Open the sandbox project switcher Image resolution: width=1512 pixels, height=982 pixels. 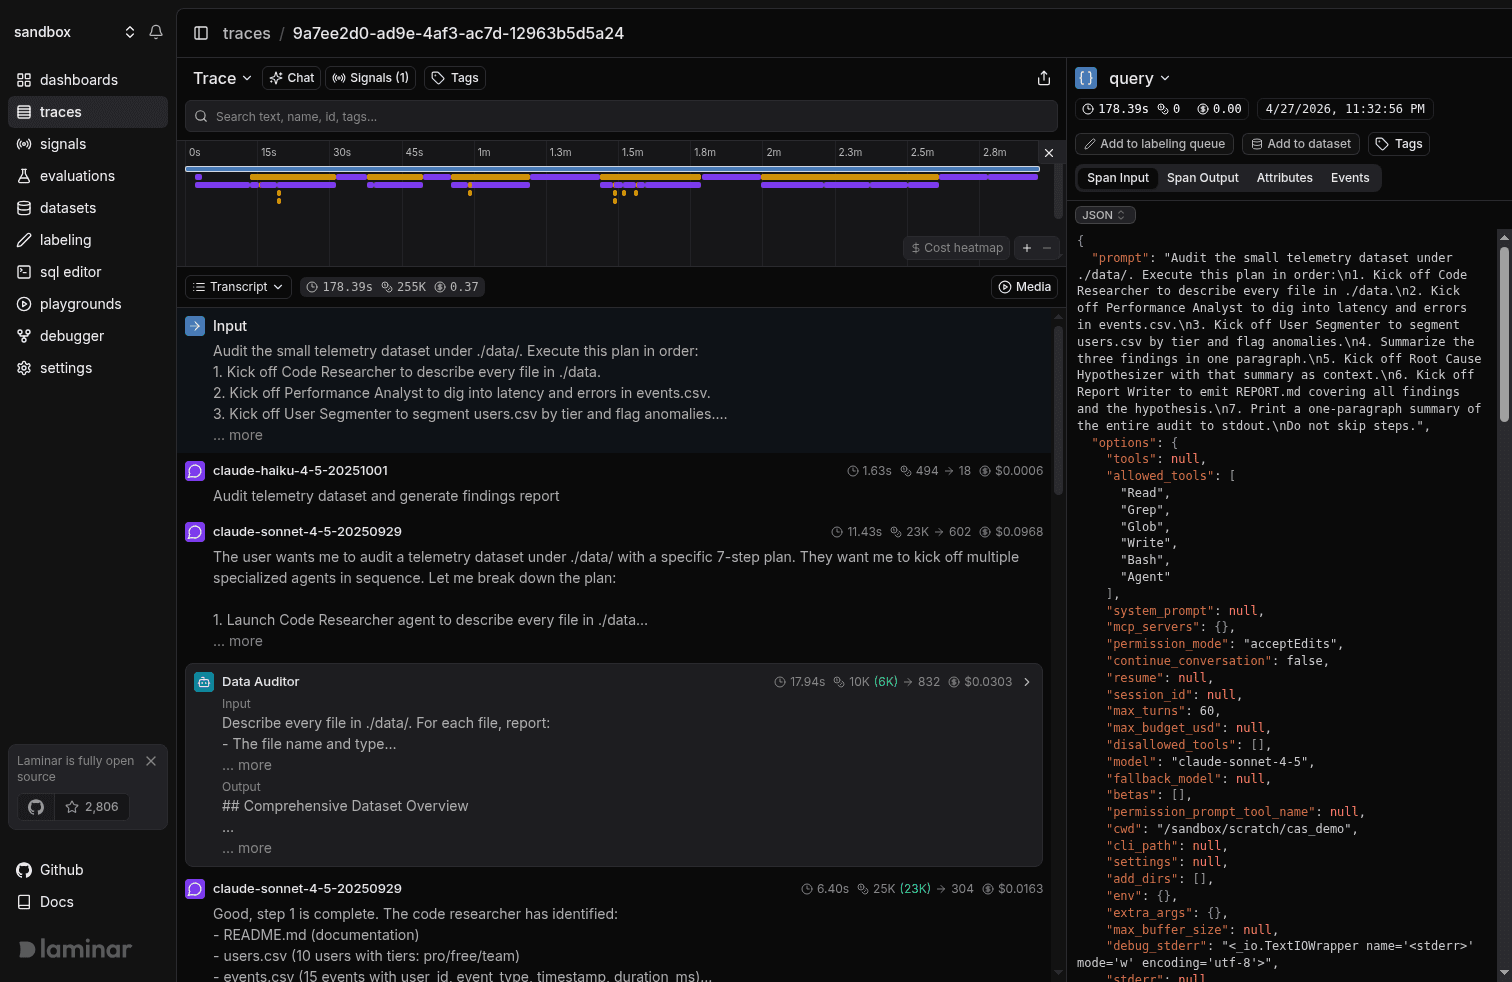75,32
